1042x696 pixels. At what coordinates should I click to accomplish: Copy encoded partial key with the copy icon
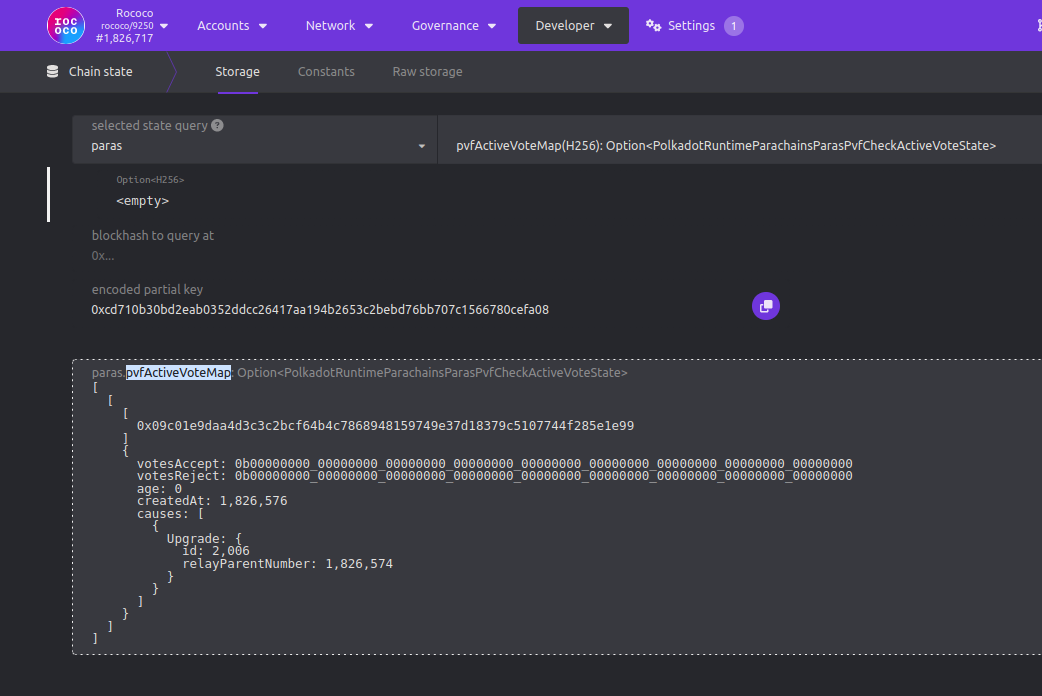point(765,306)
